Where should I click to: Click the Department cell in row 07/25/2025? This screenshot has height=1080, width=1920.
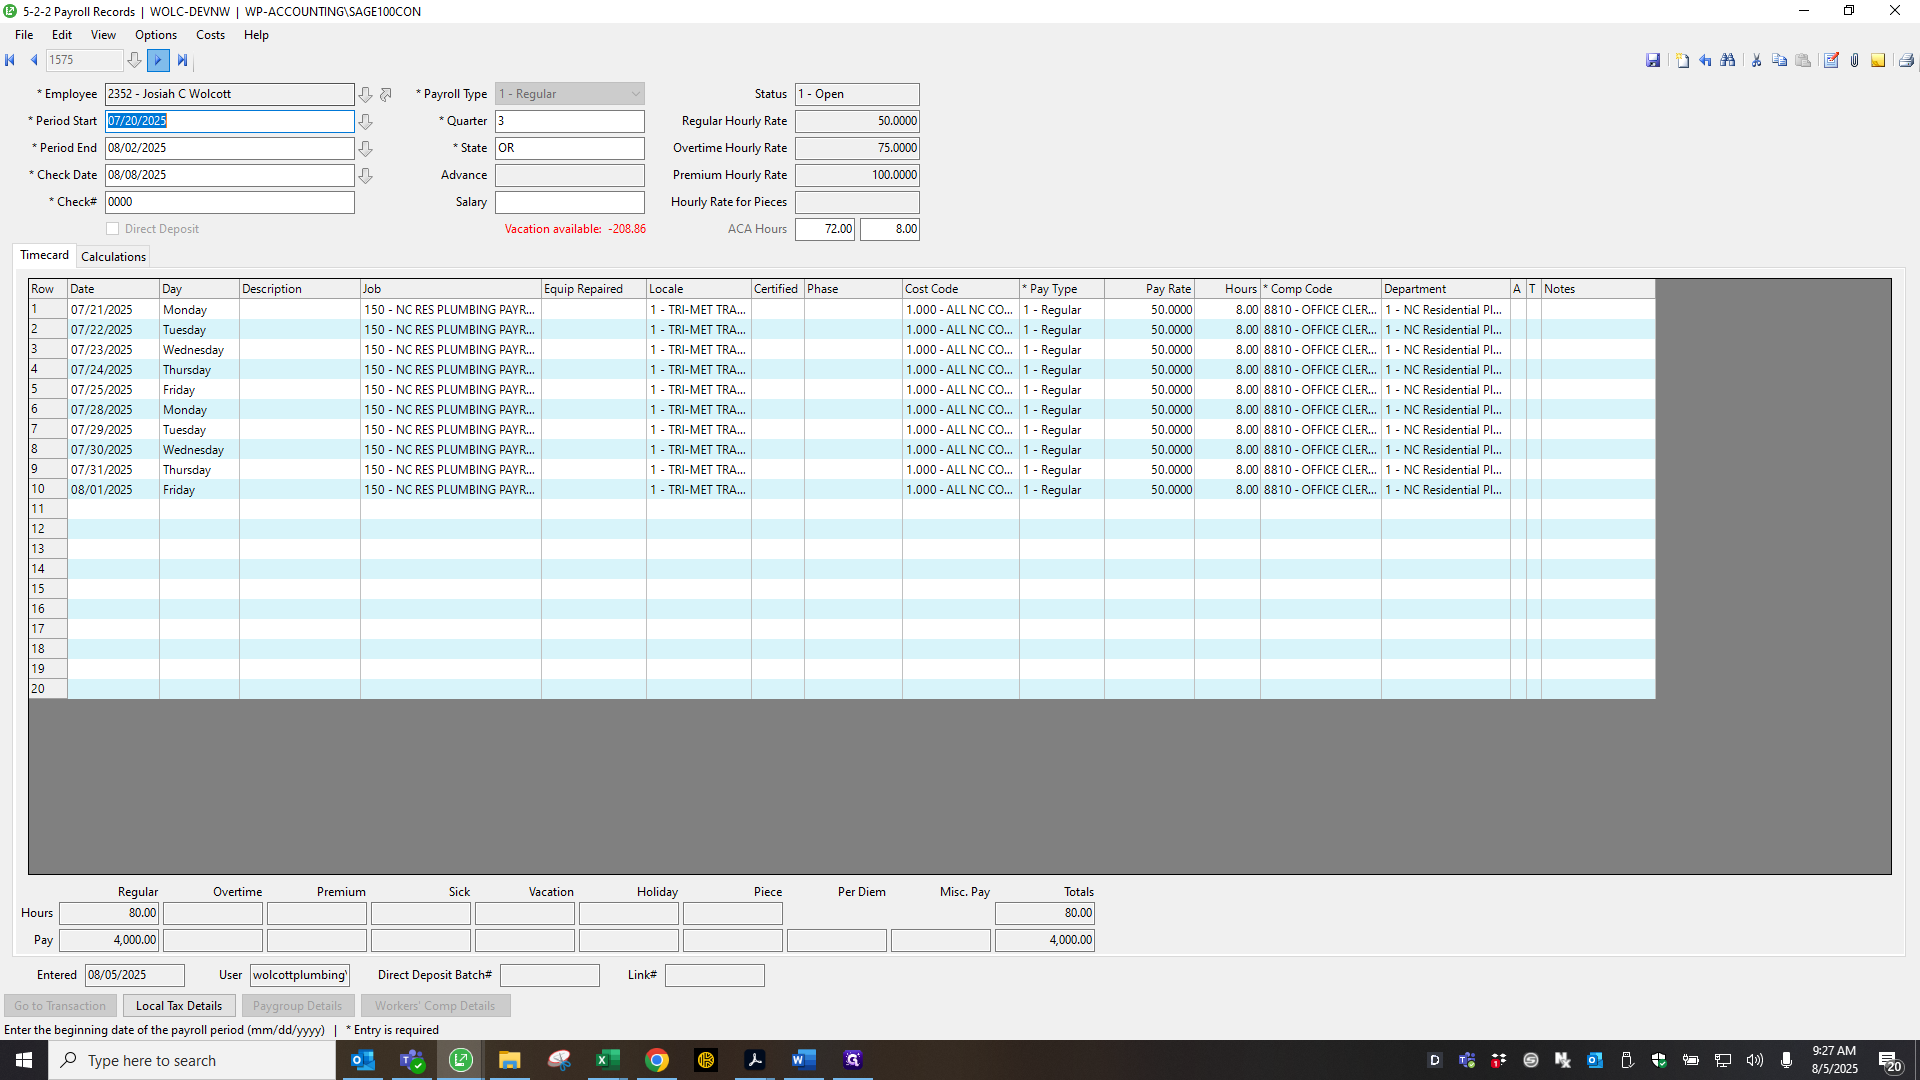coord(1446,390)
